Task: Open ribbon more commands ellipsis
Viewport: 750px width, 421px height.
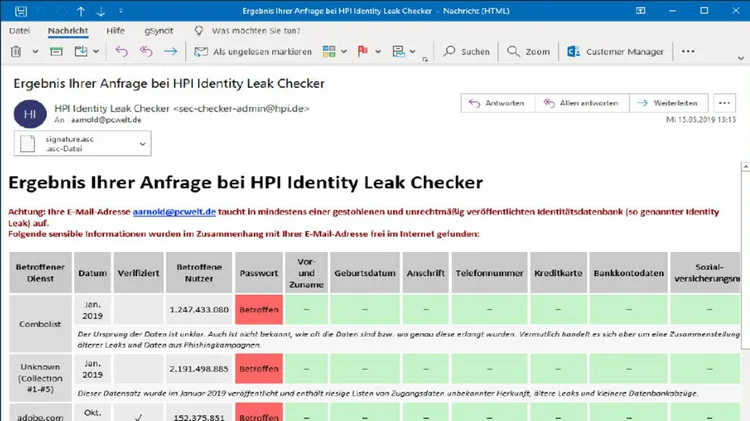Action: point(688,51)
